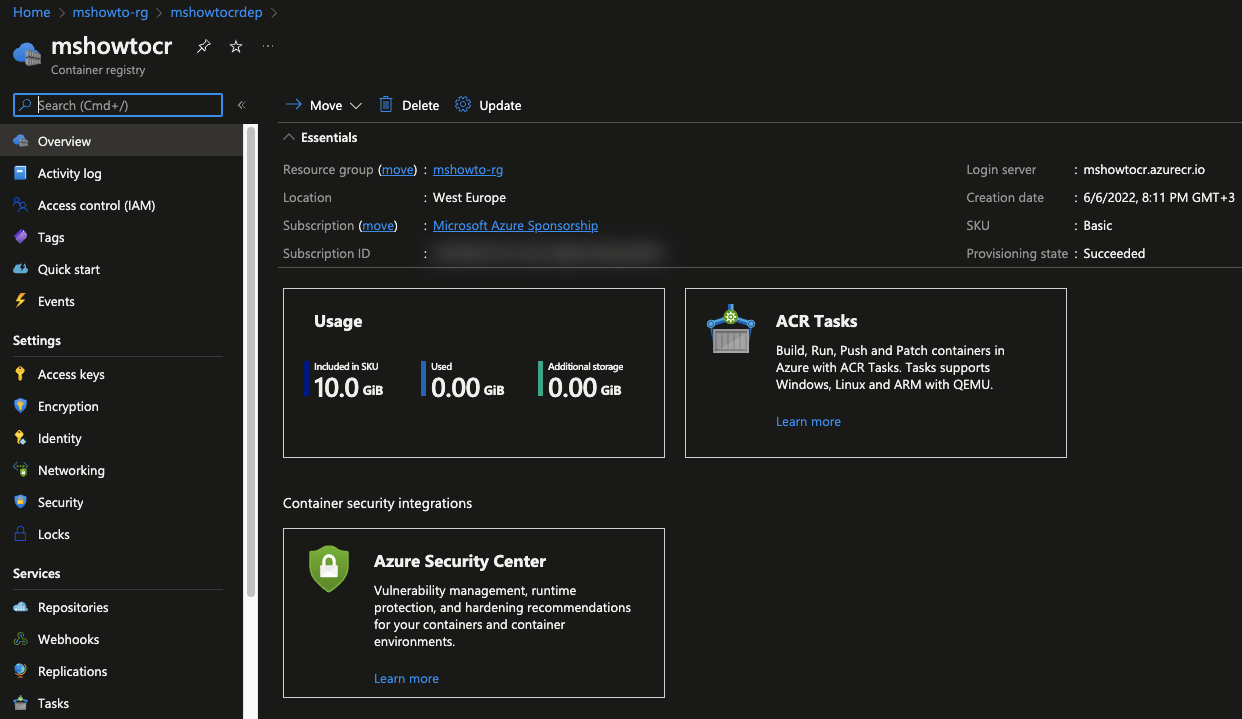Click the Delete trash icon in the toolbar
The image size is (1242, 719).
[x=386, y=105]
